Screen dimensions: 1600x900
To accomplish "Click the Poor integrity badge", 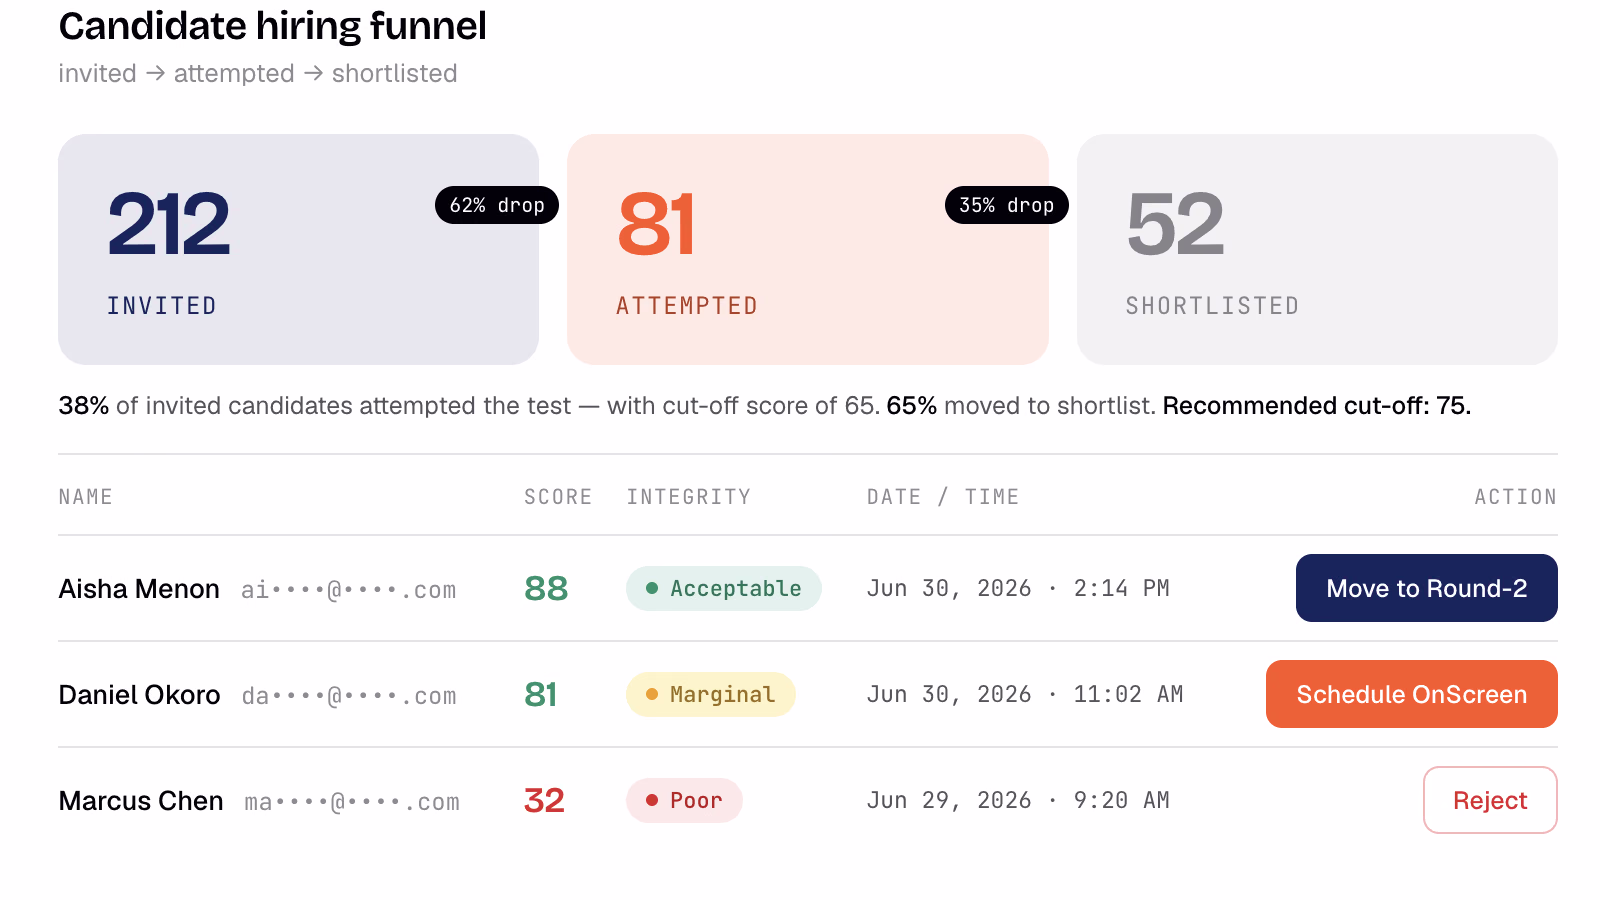I will tap(684, 800).
